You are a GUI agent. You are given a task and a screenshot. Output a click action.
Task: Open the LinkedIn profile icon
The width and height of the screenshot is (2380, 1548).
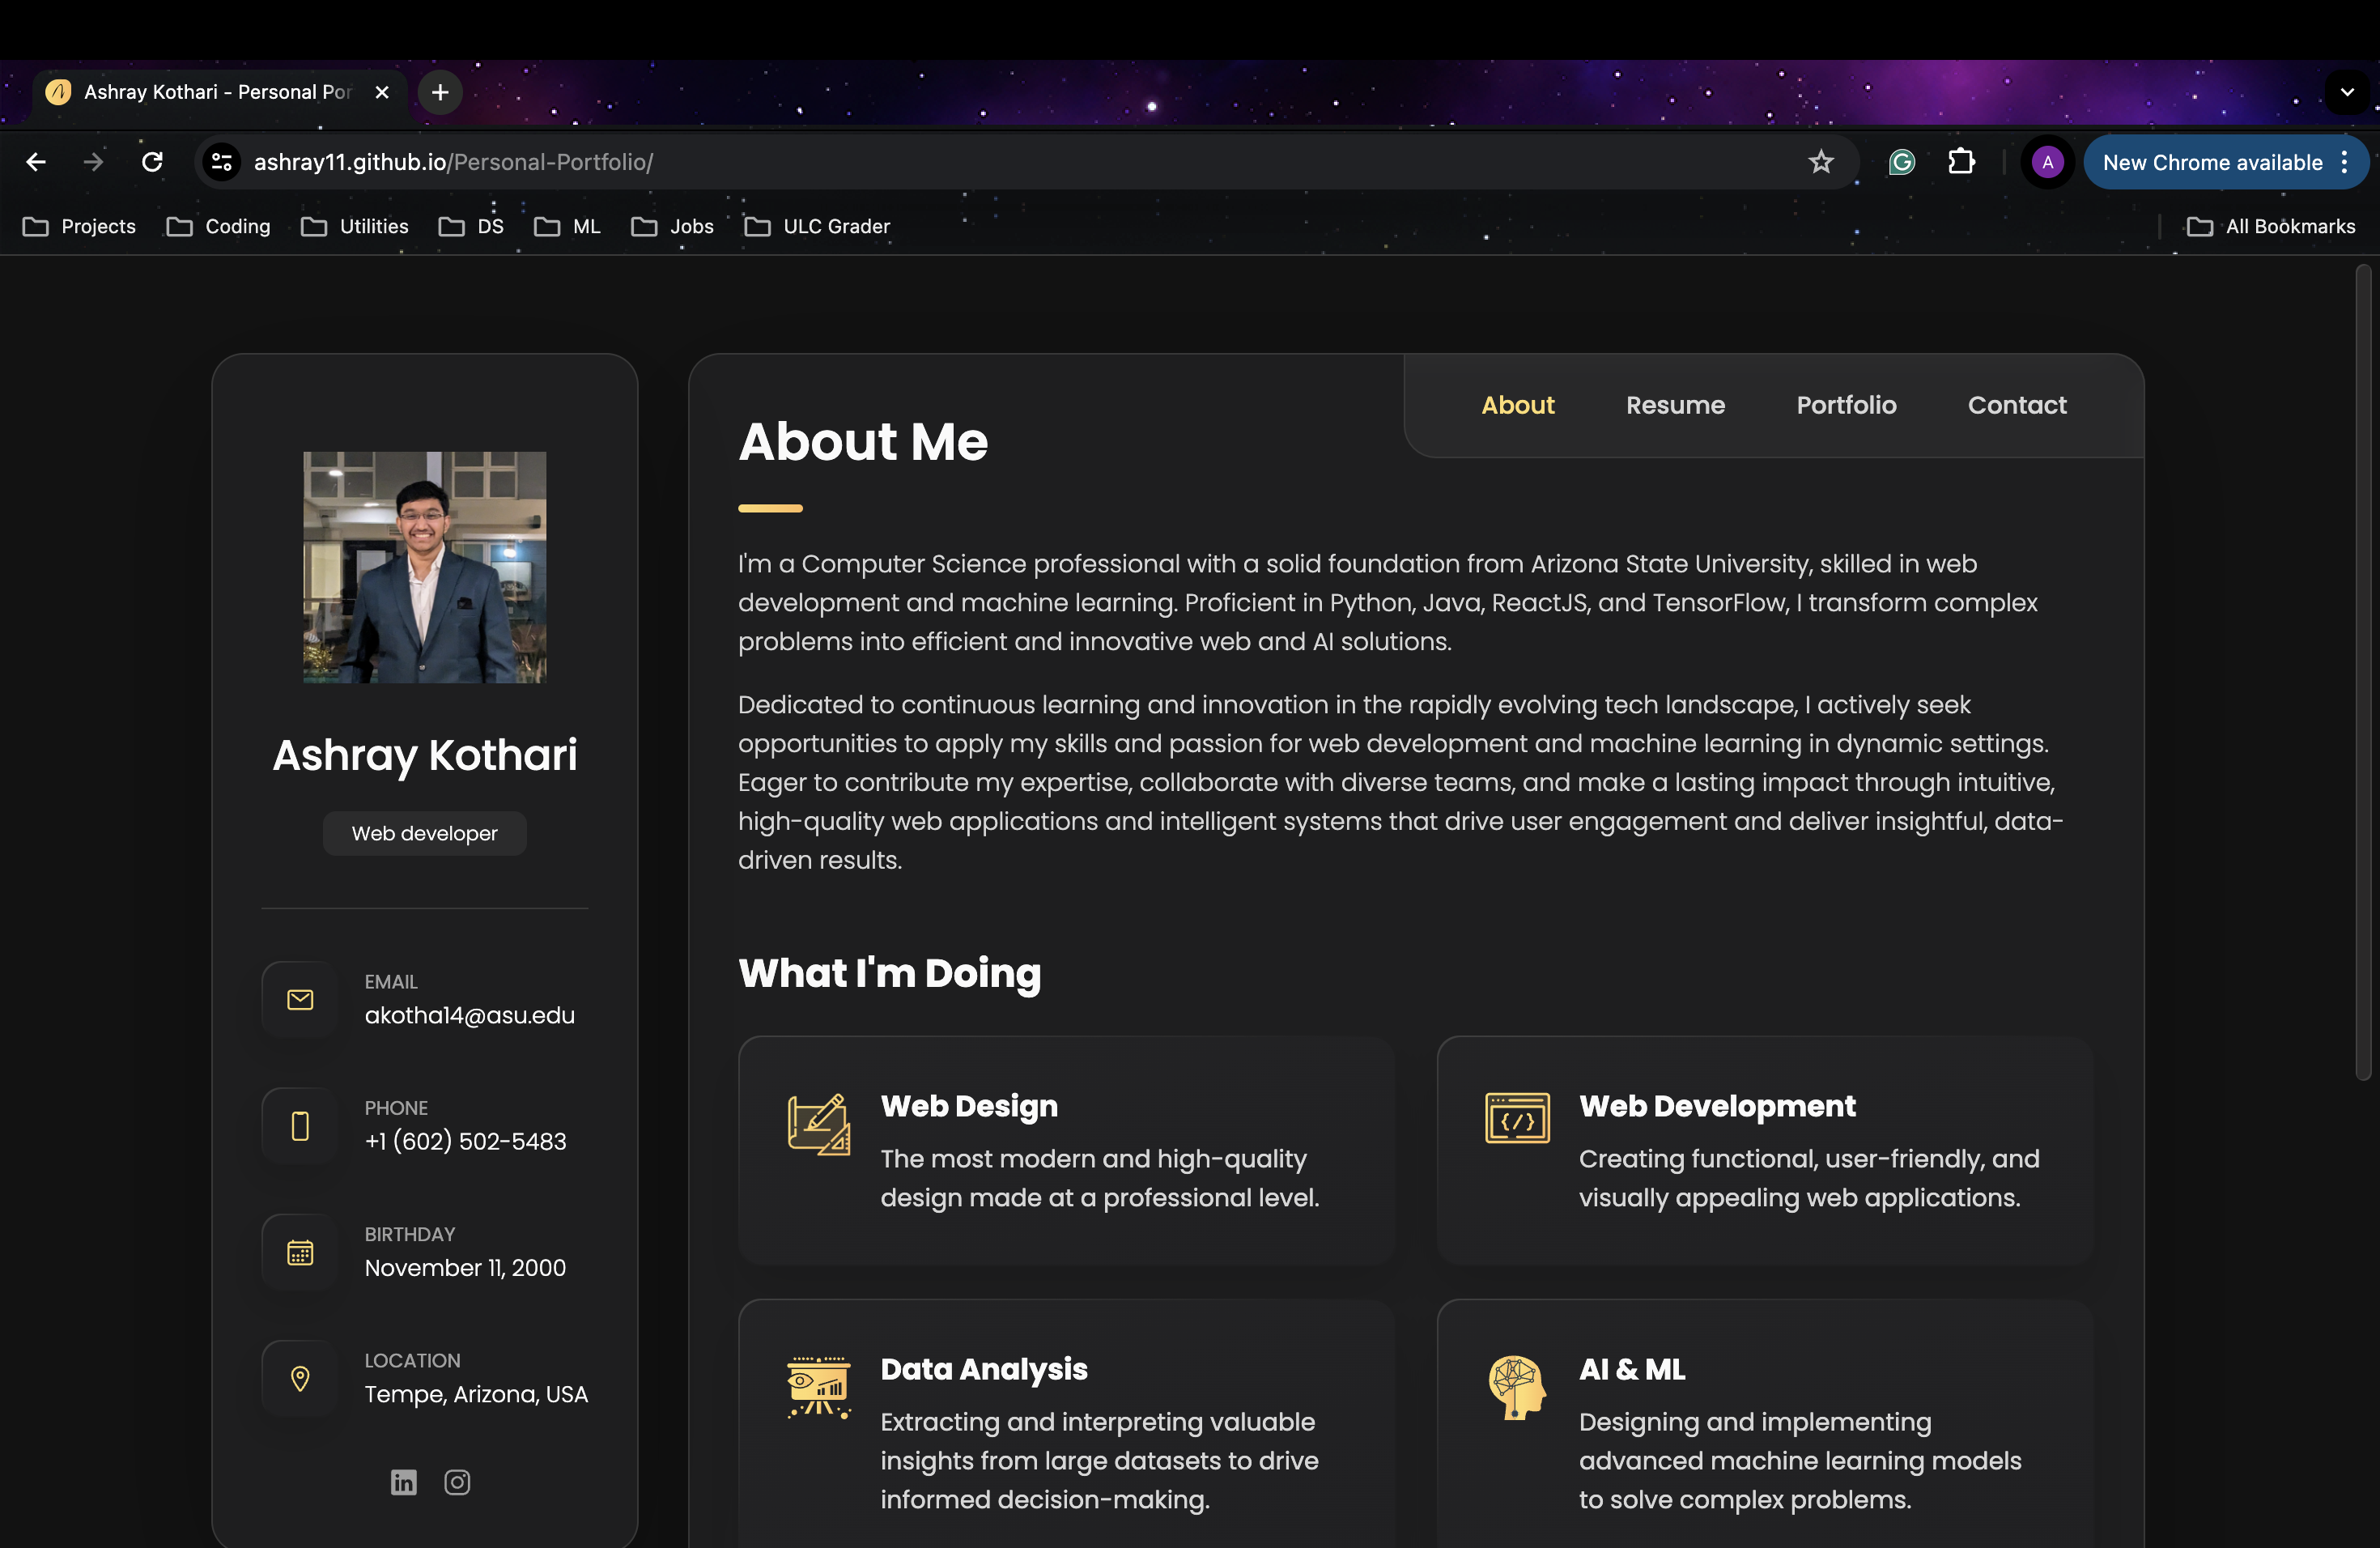[x=403, y=1482]
